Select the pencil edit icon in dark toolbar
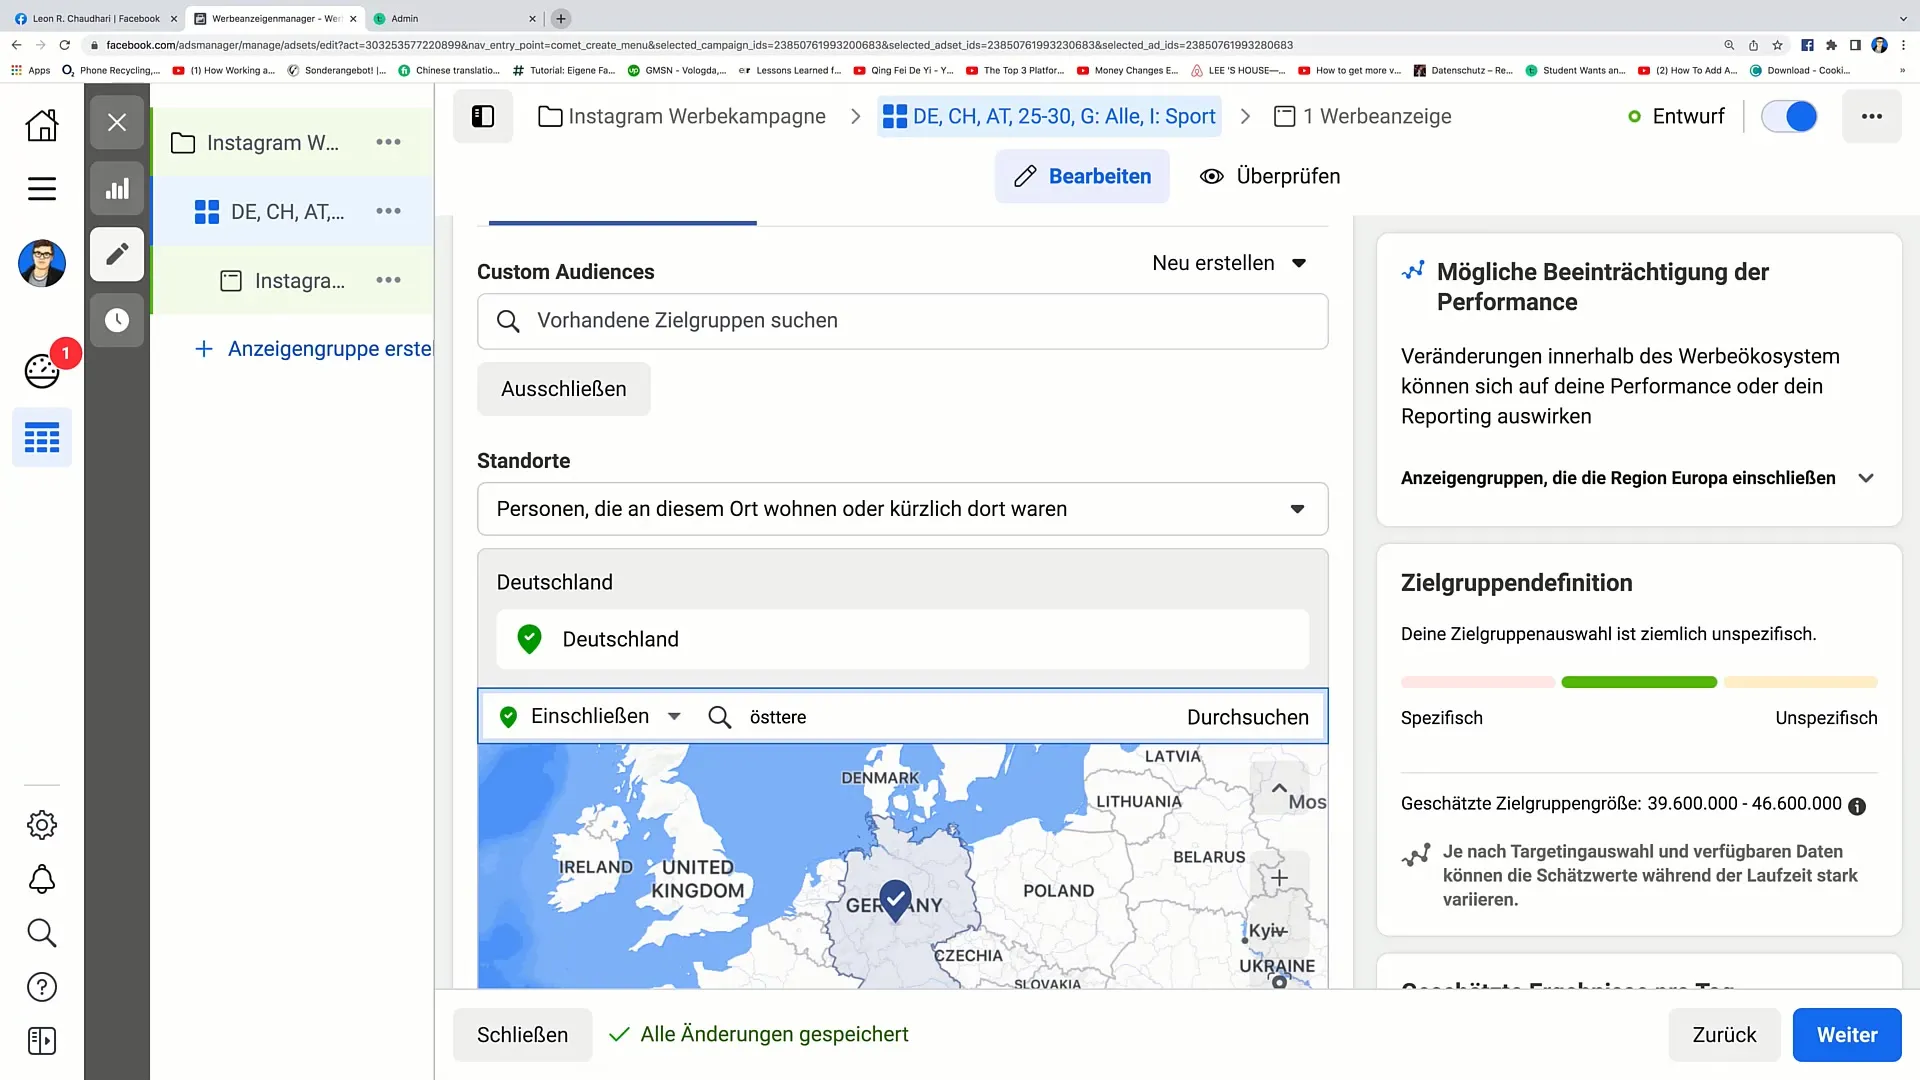The width and height of the screenshot is (1920, 1080). pyautogui.click(x=117, y=254)
